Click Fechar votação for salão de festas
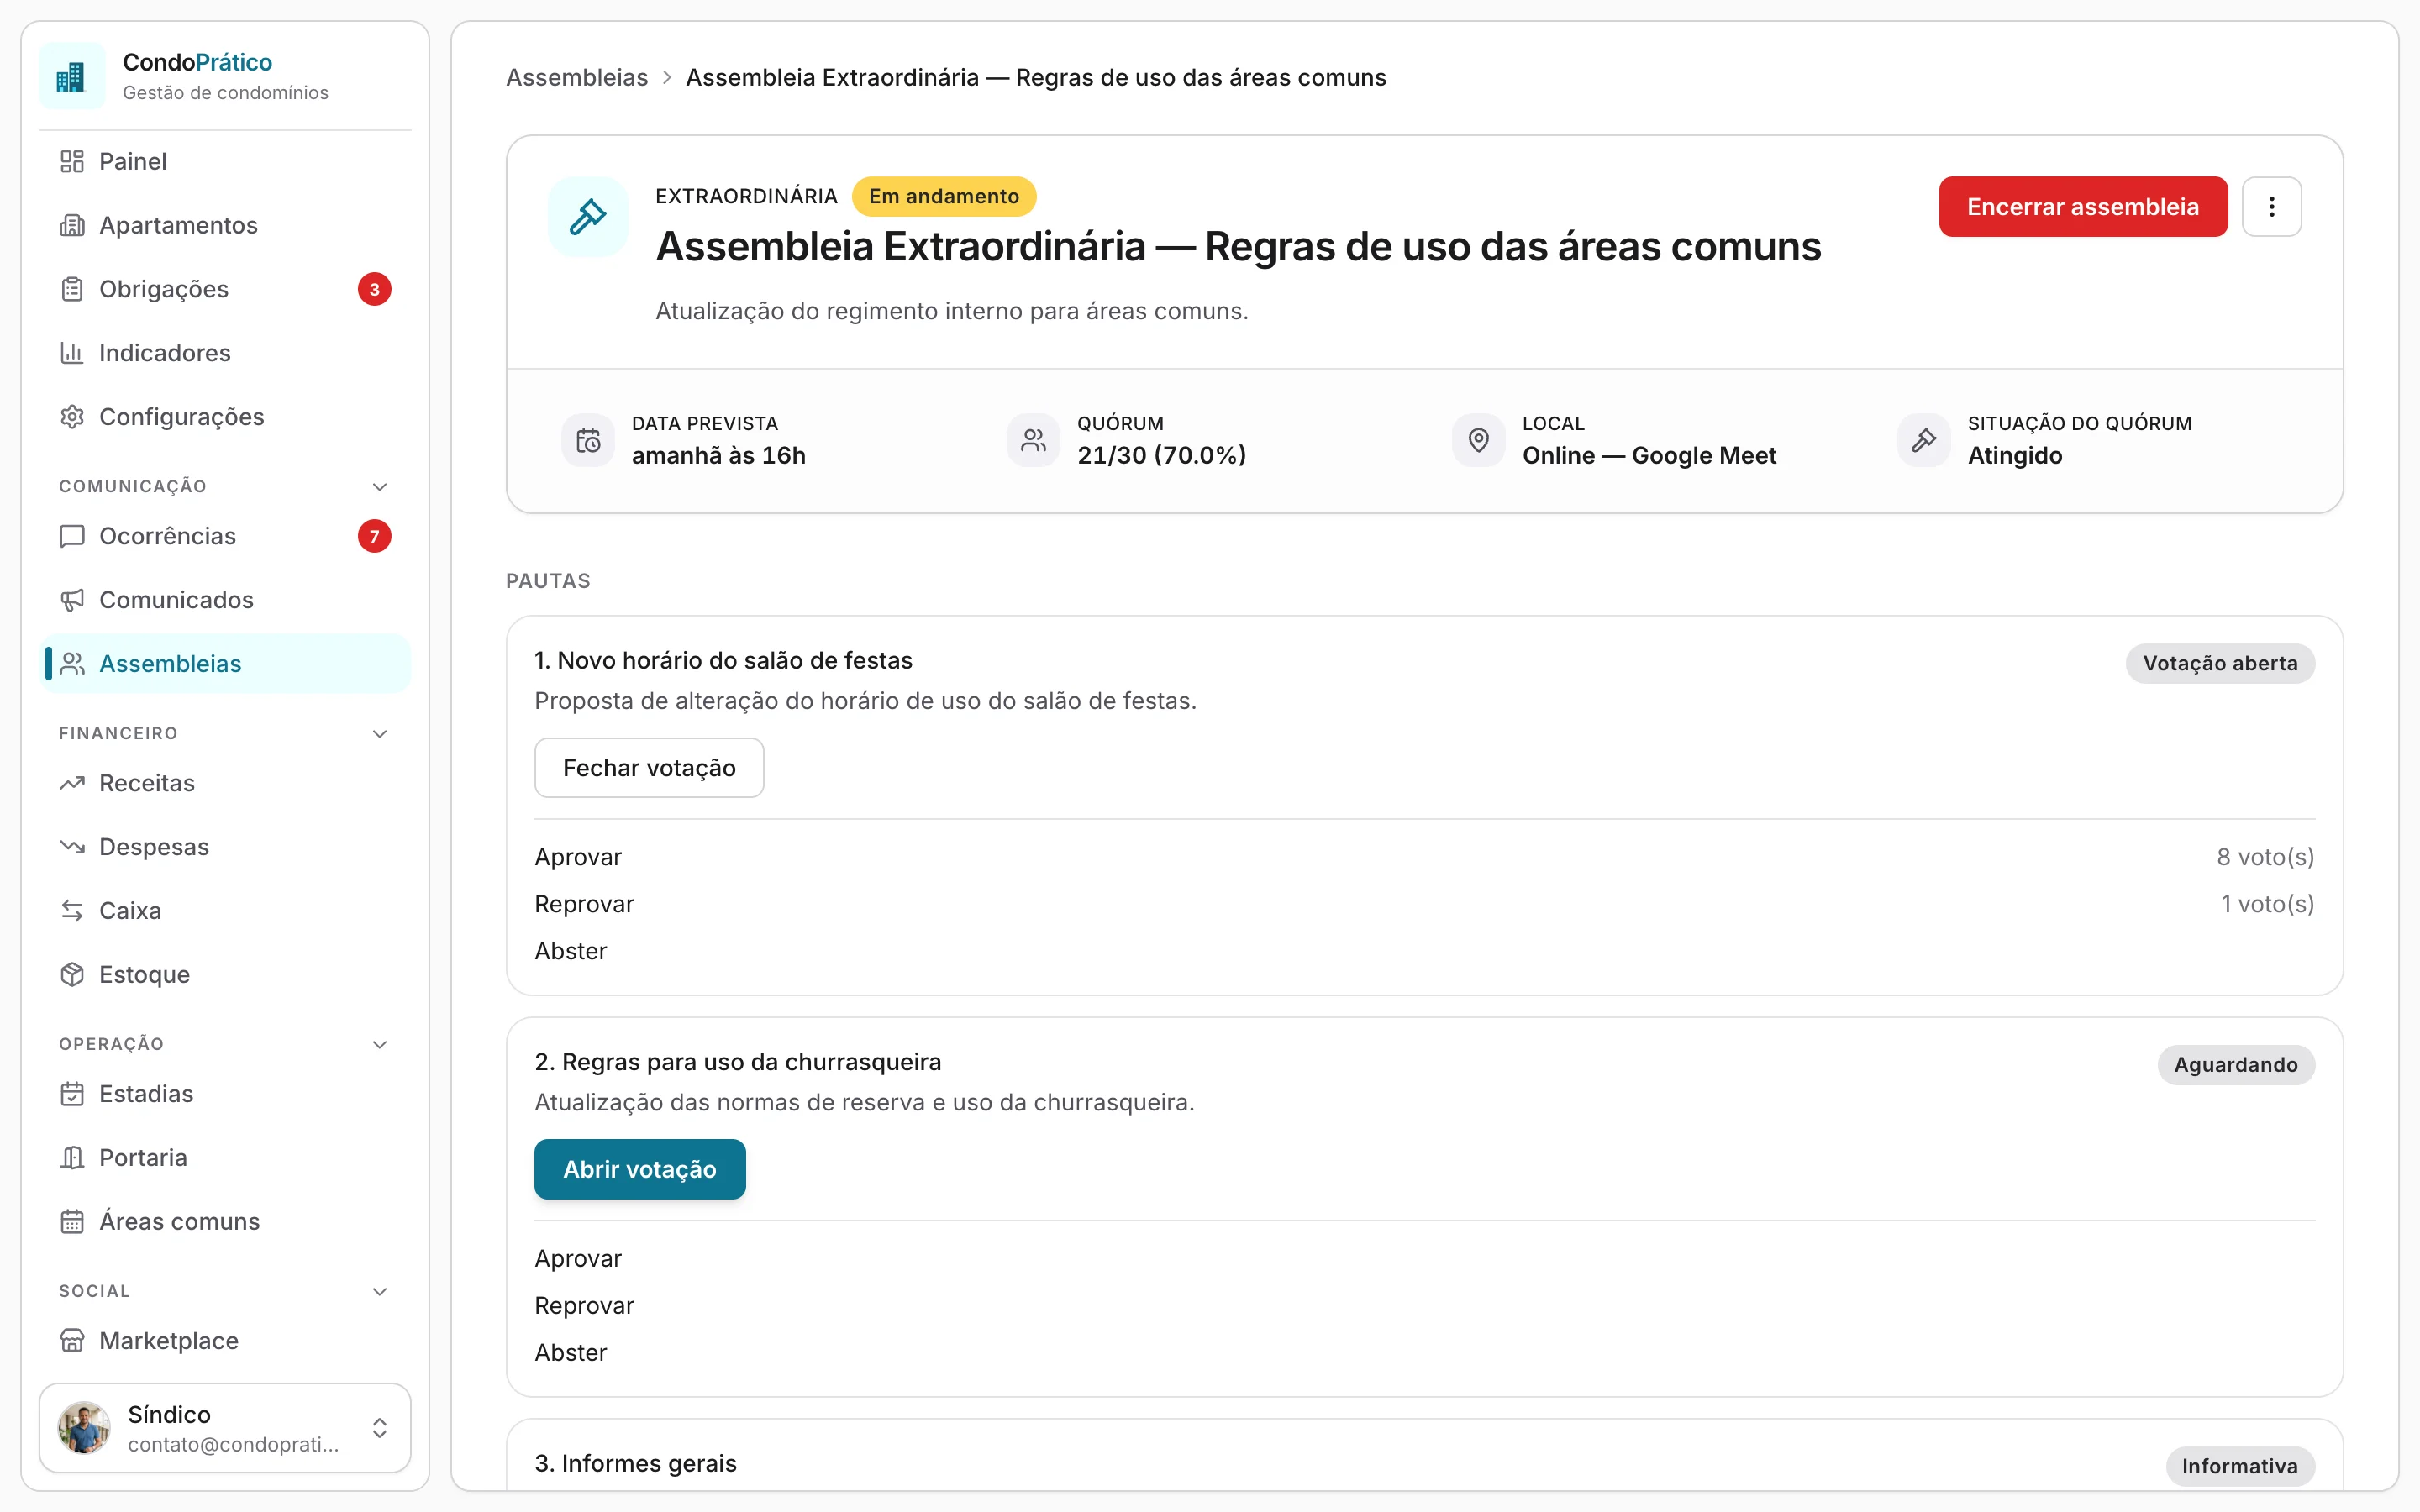The height and width of the screenshot is (1512, 2420). tap(649, 768)
